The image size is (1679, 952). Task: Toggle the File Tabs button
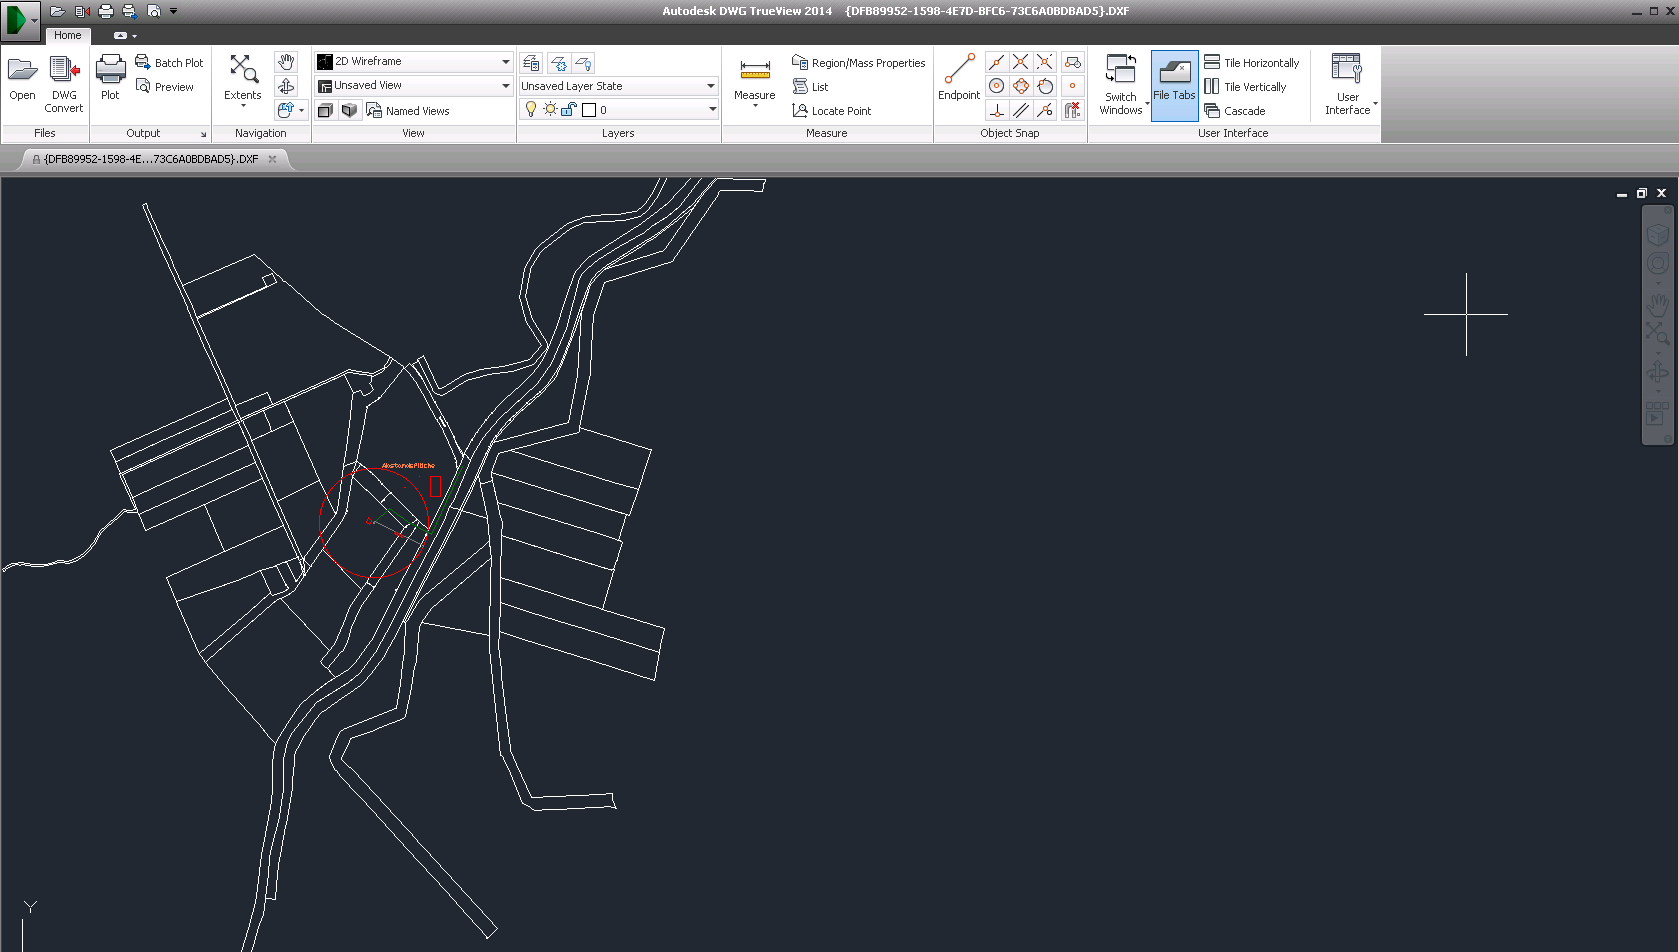[x=1174, y=85]
